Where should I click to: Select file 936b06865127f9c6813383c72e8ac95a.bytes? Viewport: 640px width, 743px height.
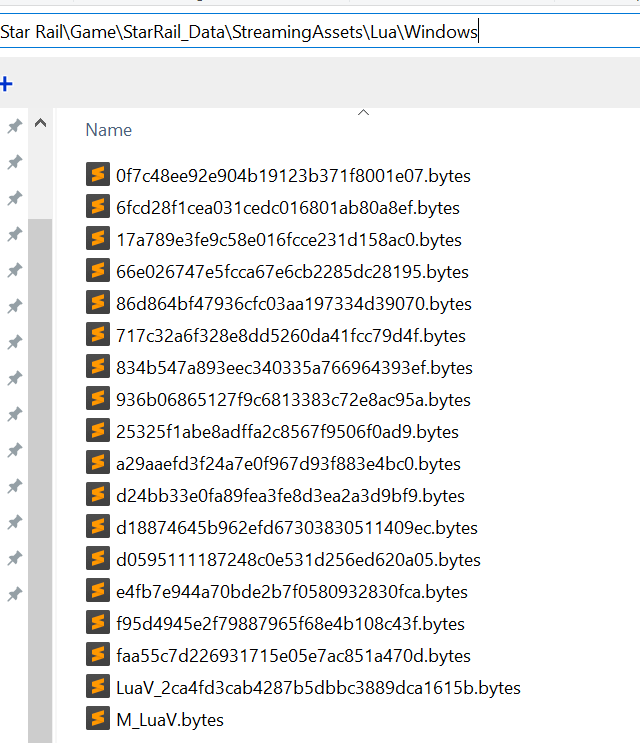293,399
